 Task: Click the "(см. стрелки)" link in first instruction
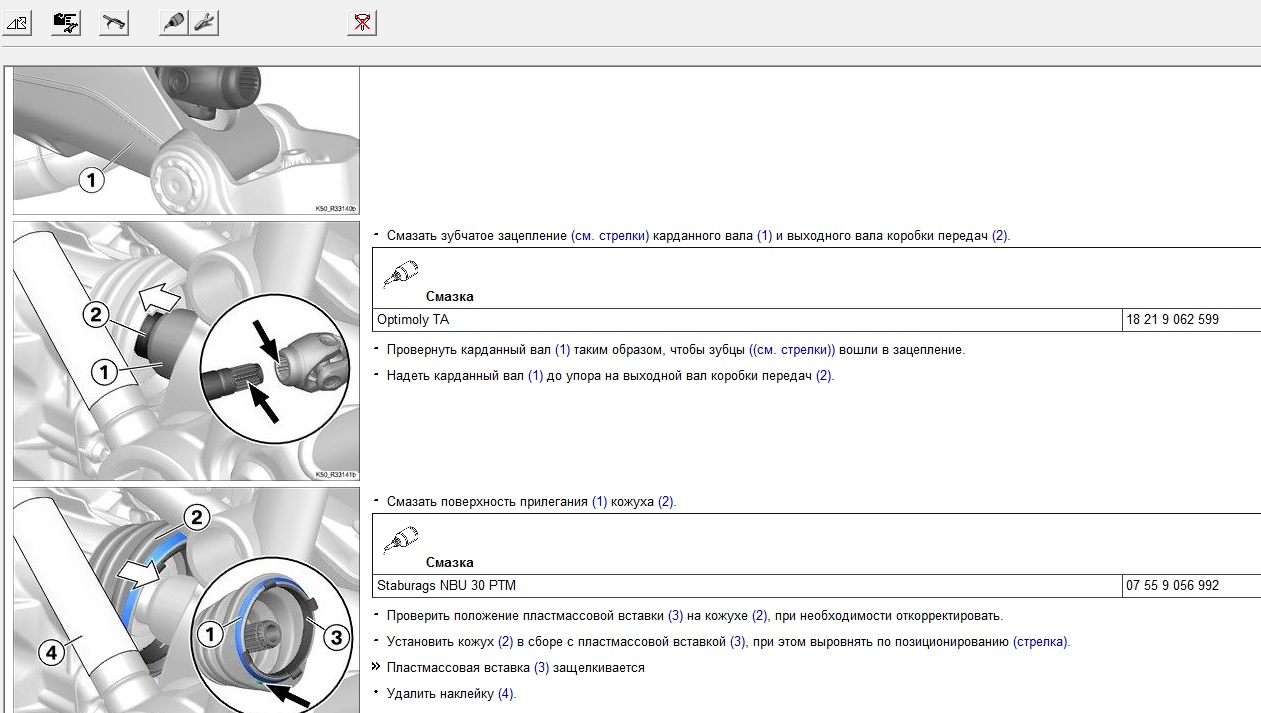click(x=610, y=236)
